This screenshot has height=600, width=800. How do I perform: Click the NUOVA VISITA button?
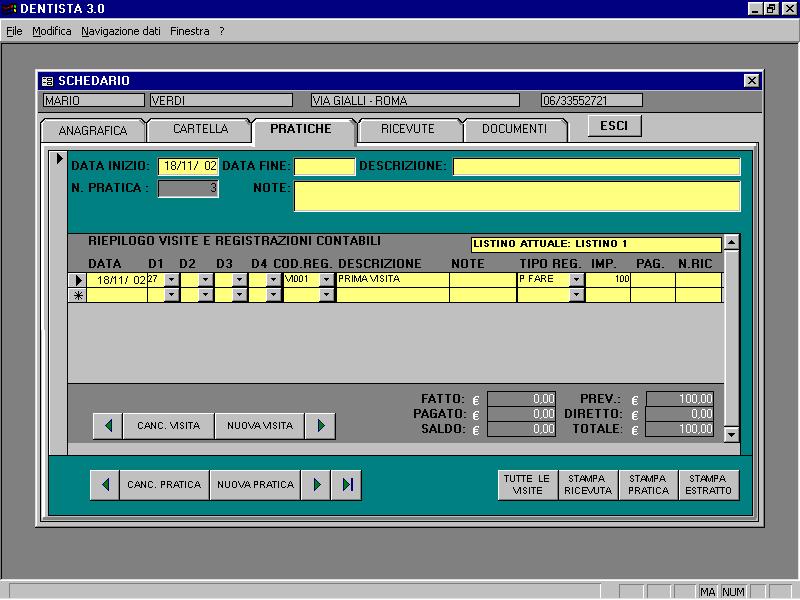tap(260, 426)
